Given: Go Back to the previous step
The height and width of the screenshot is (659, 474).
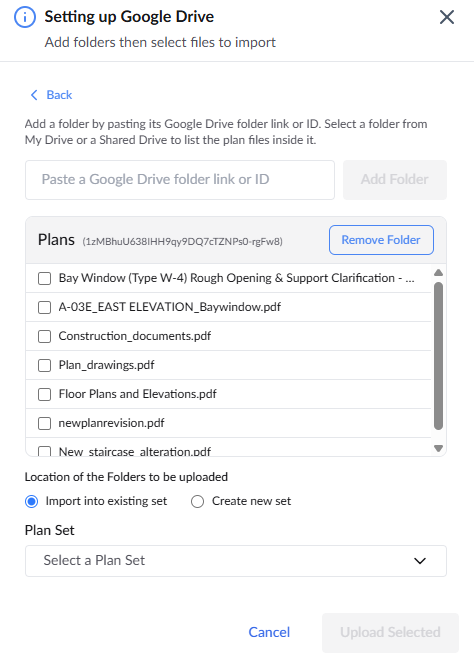Looking at the screenshot, I should [x=52, y=95].
